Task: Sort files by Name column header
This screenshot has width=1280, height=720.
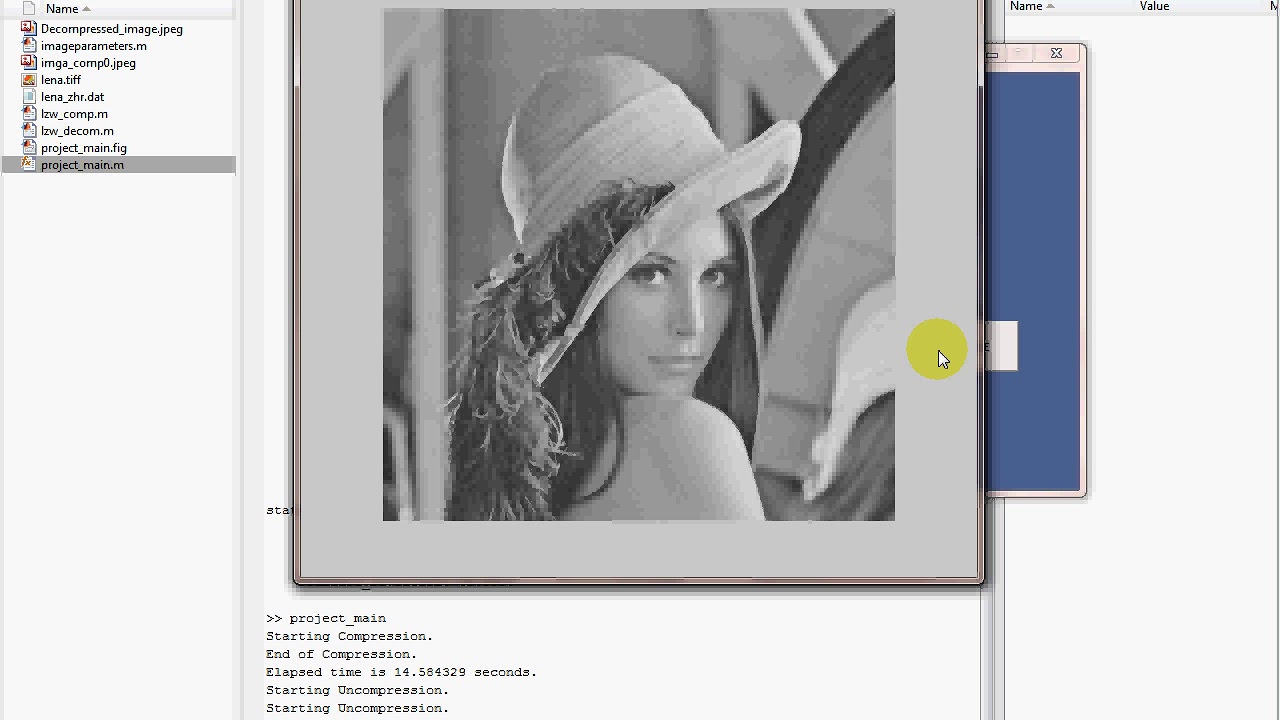Action: 62,8
